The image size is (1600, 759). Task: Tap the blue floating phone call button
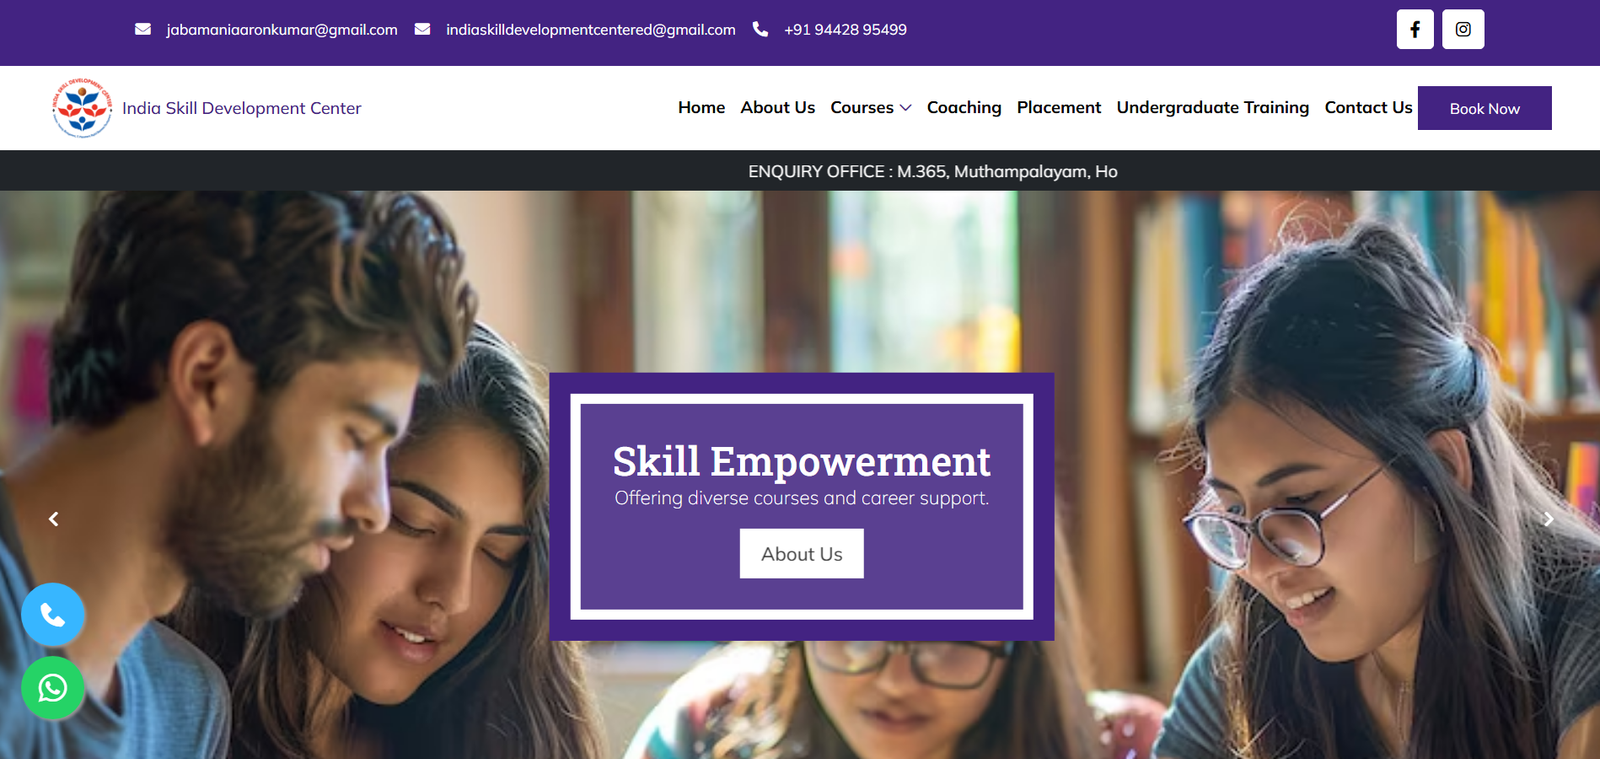point(53,614)
